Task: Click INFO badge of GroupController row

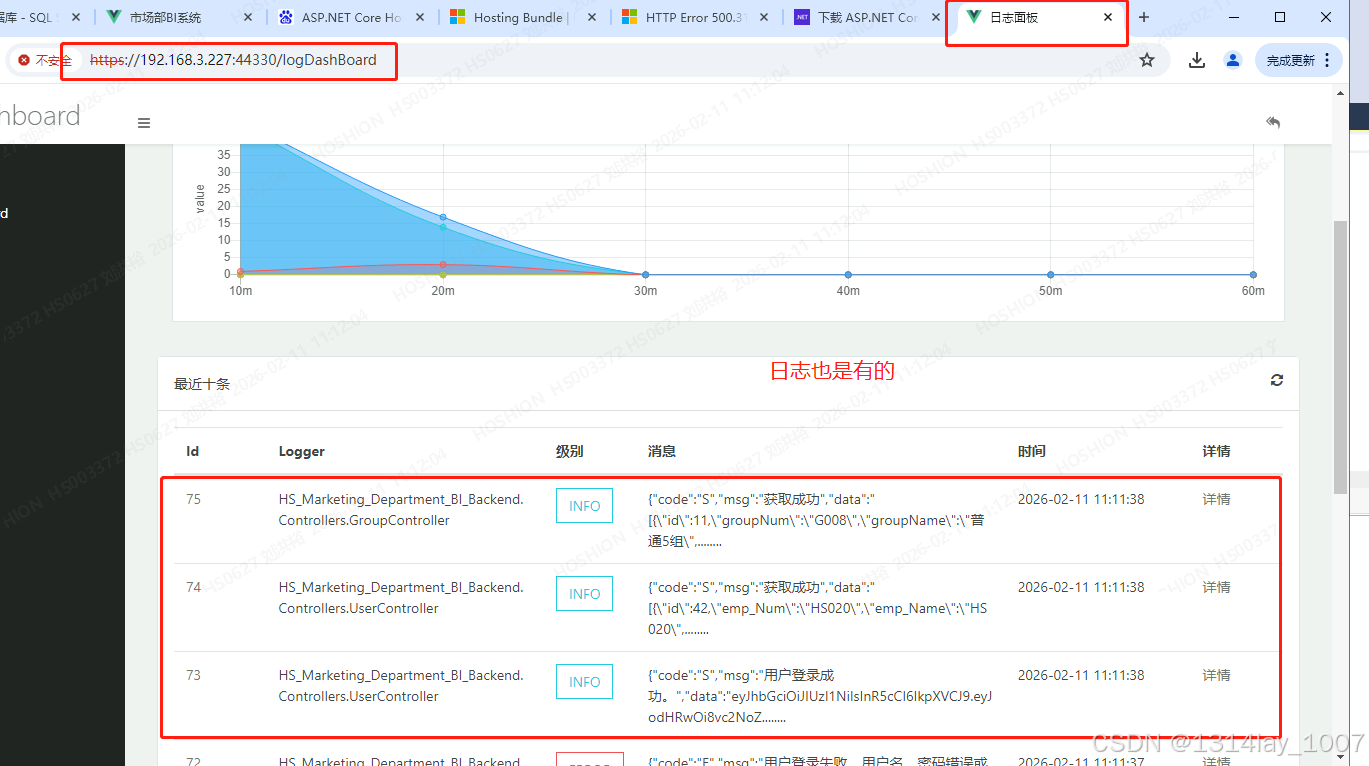Action: point(585,506)
